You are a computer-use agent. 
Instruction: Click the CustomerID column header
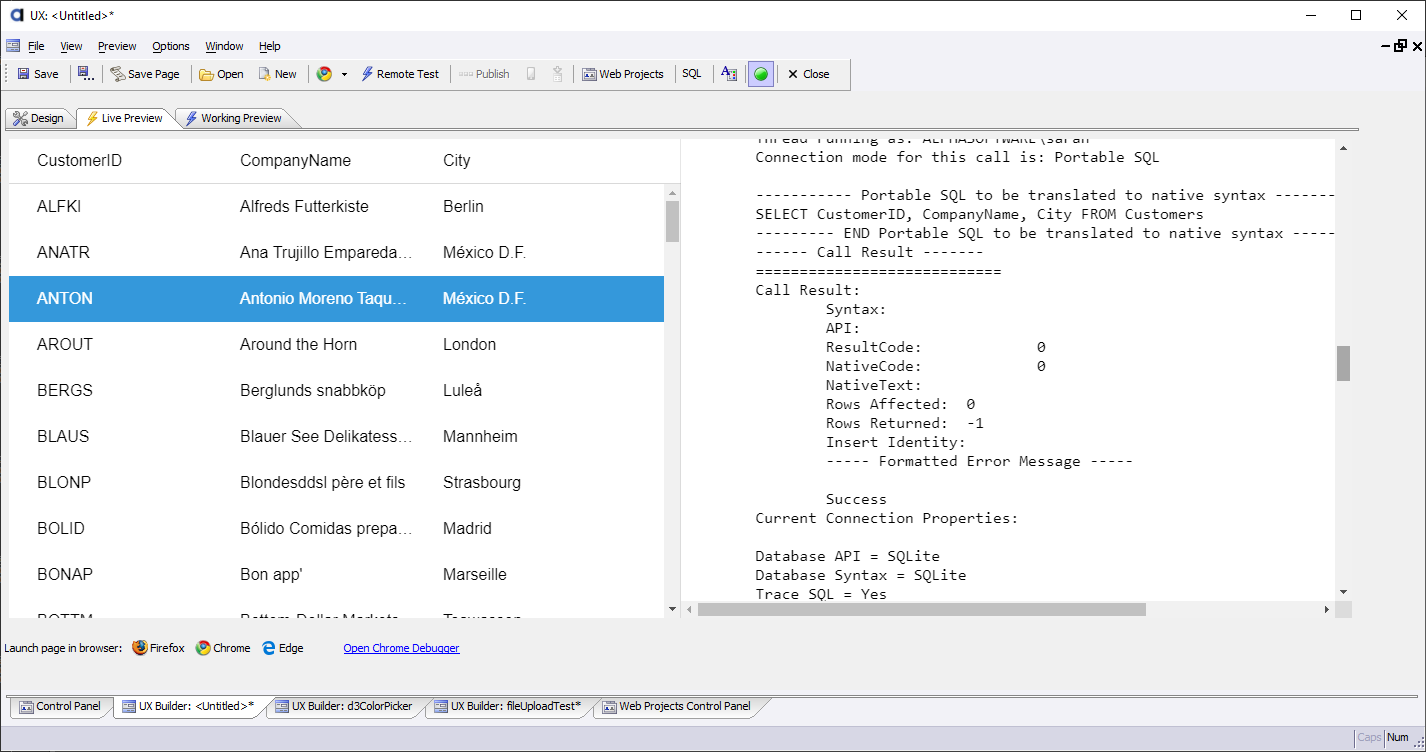coord(80,161)
